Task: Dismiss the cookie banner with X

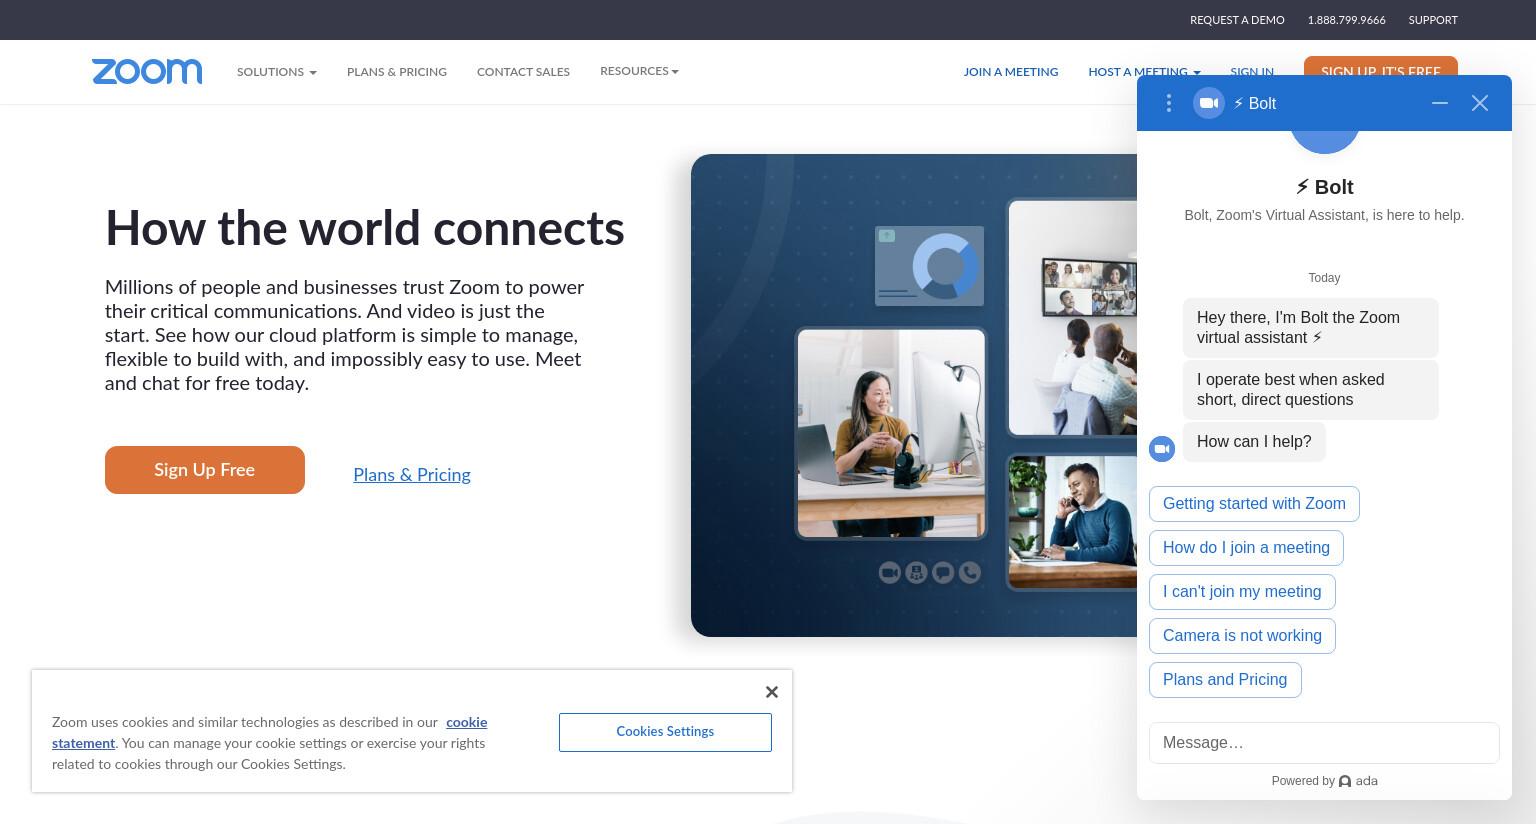Action: click(x=772, y=692)
